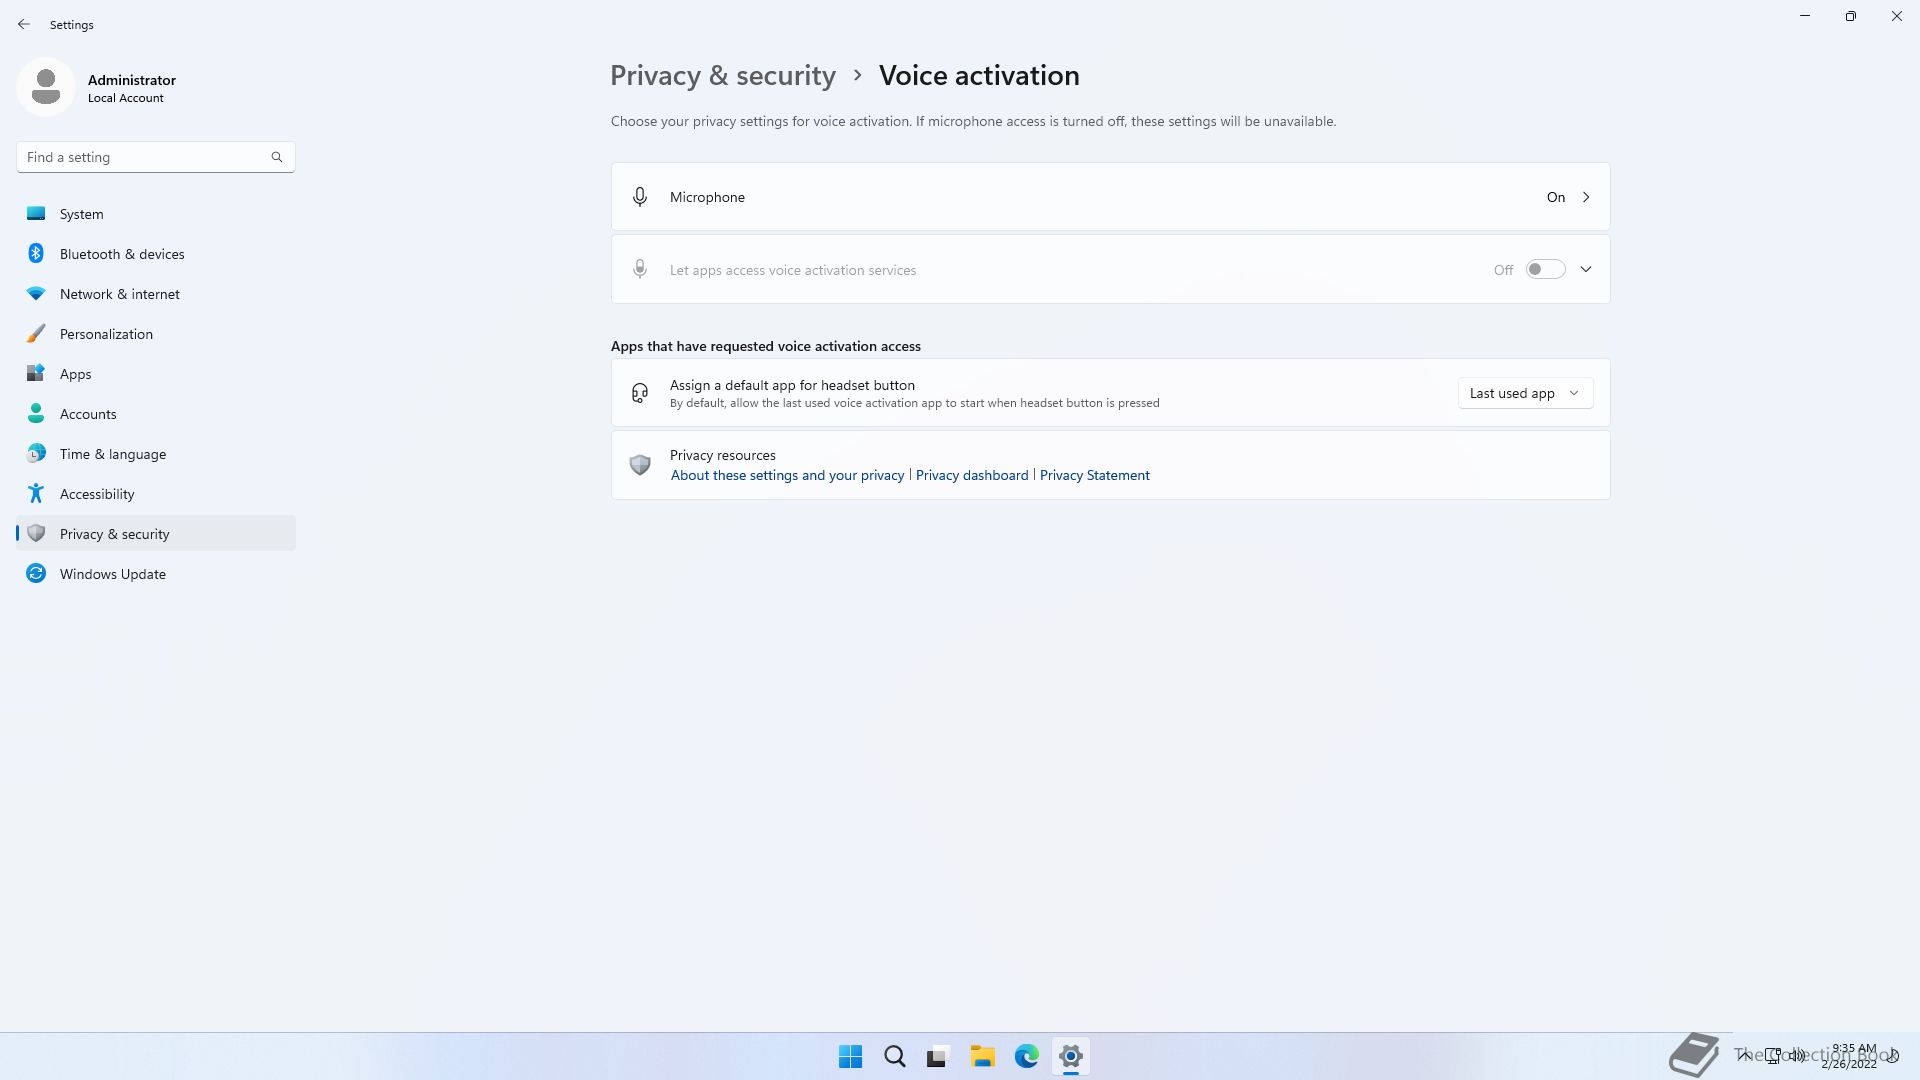Screen dimensions: 1920x1080
Task: Open the Windows Update section
Action: point(113,574)
